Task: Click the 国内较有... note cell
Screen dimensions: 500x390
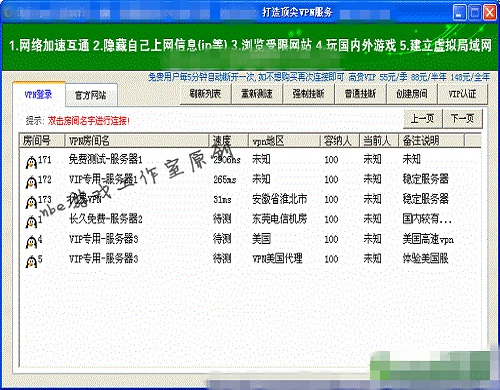Action: point(427,219)
